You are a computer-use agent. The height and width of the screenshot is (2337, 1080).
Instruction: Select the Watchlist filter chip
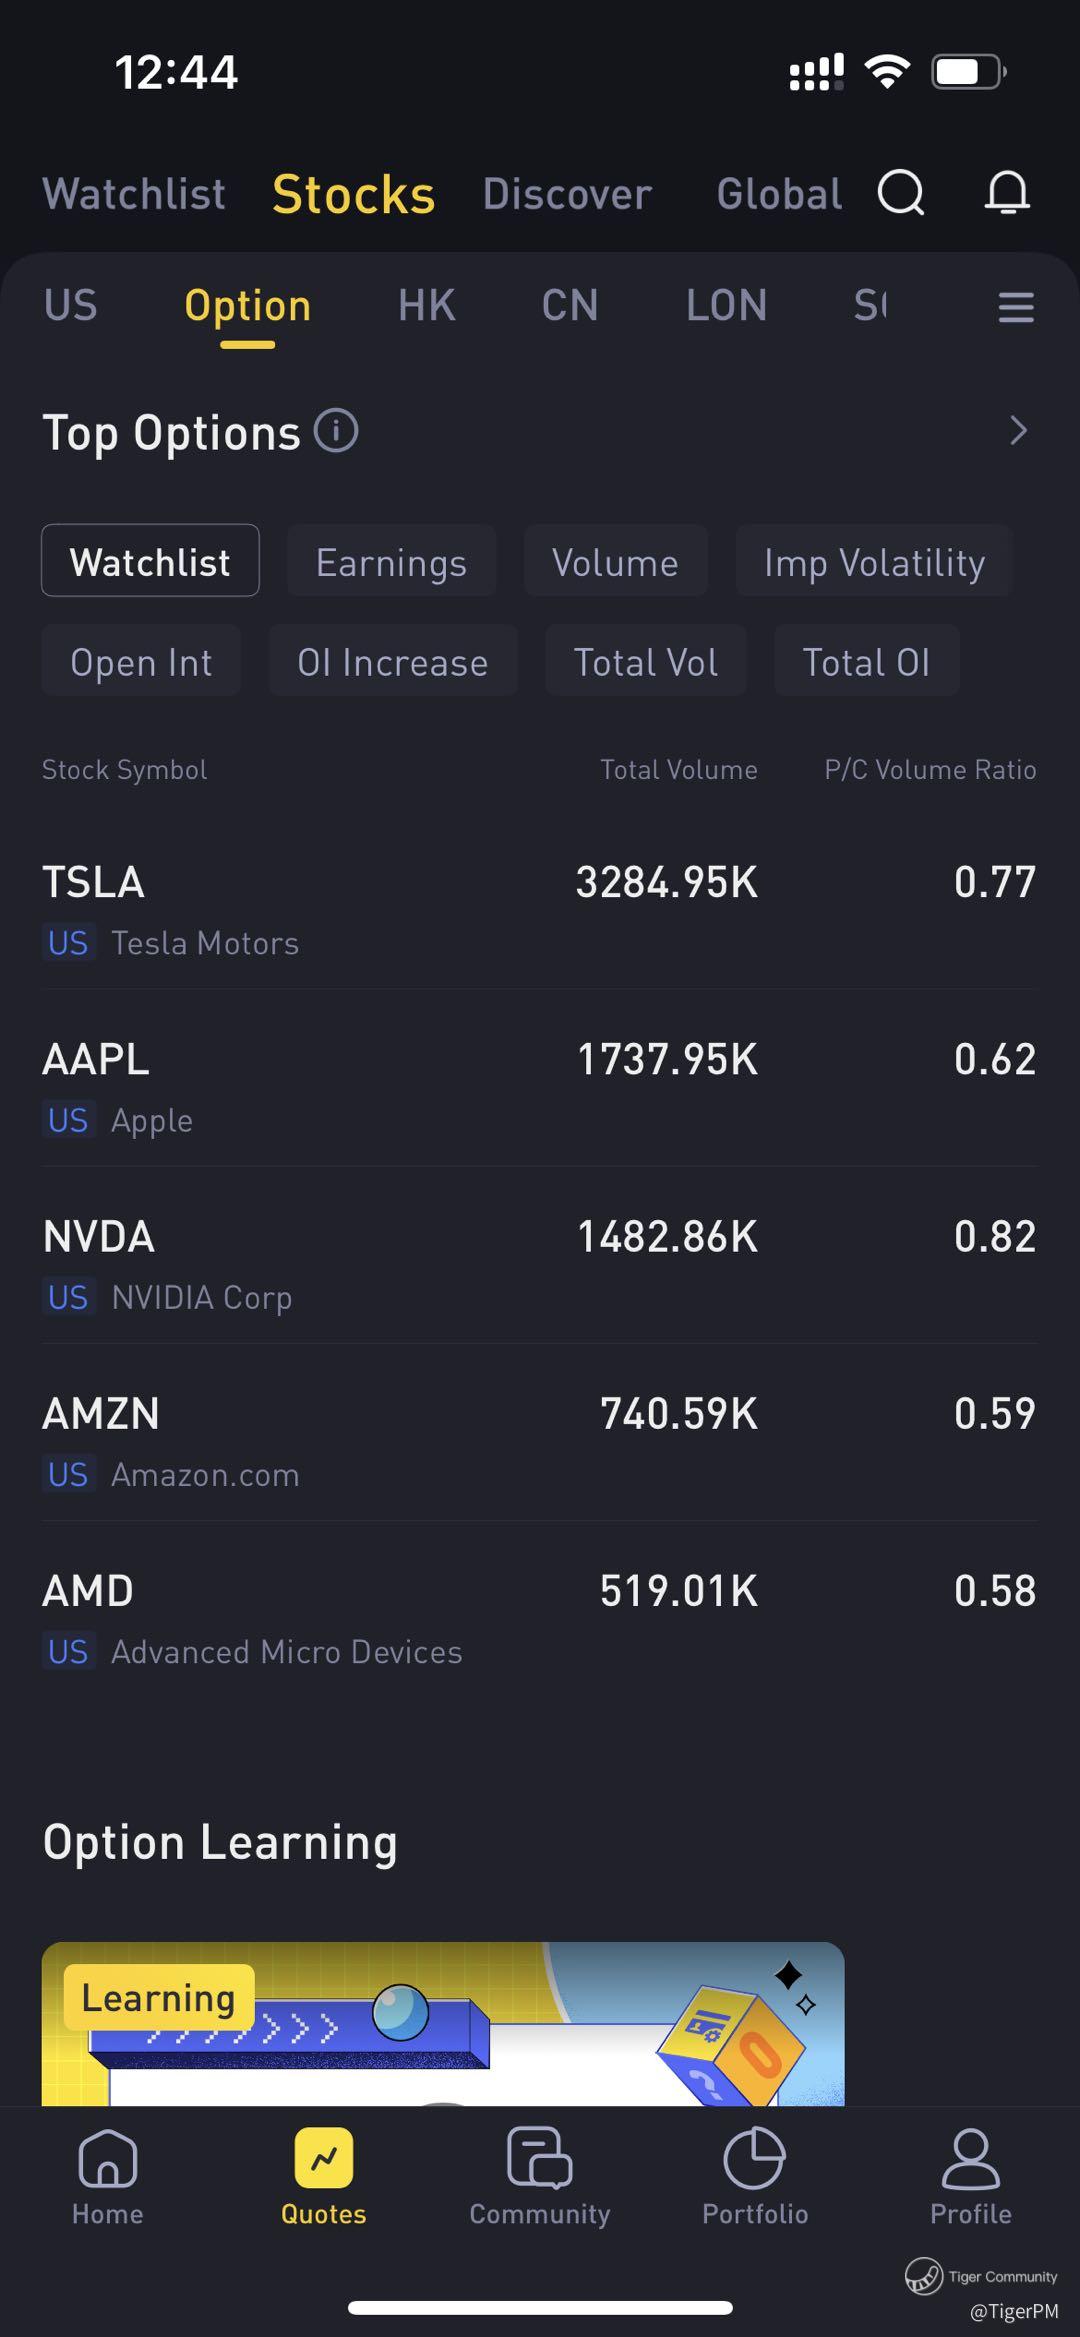point(150,561)
